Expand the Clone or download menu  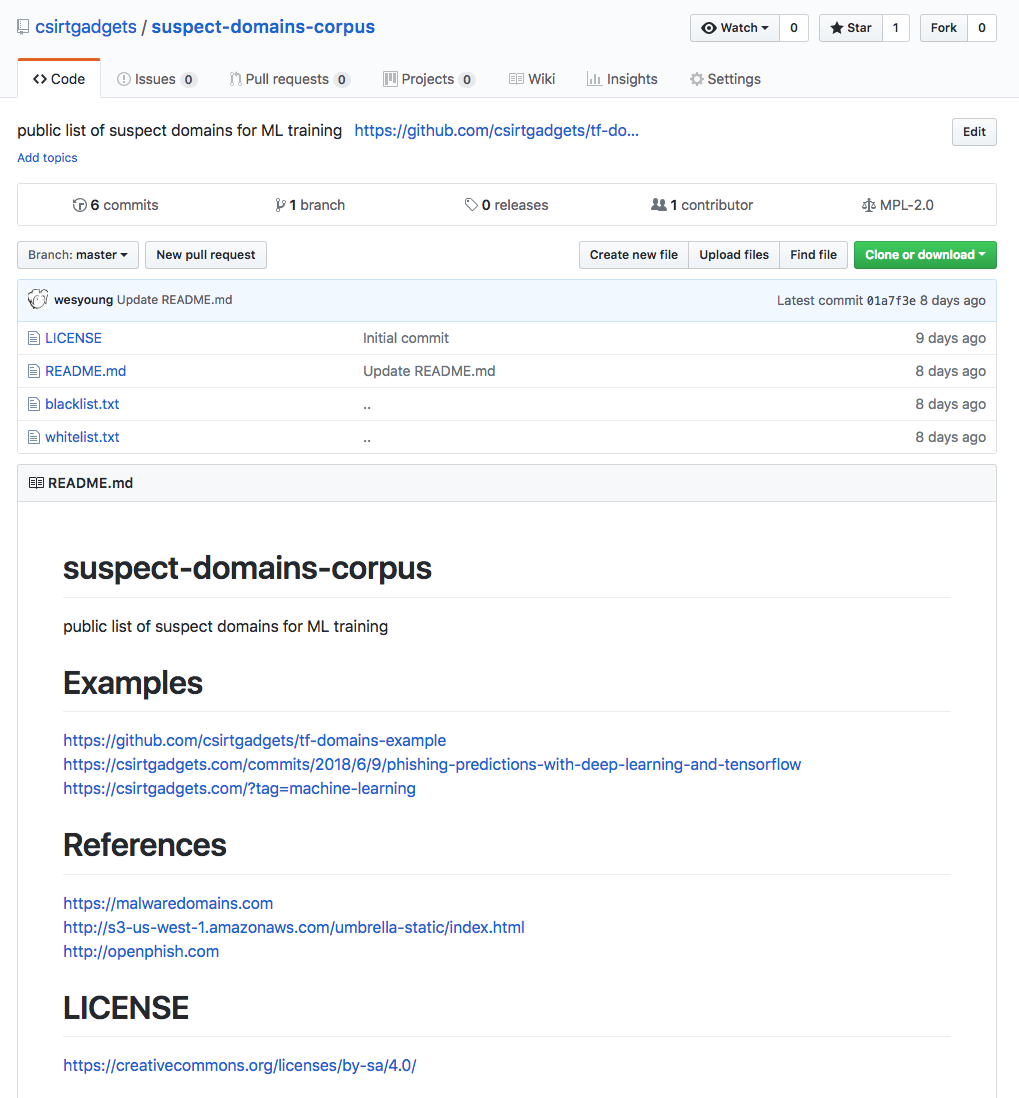(x=925, y=255)
